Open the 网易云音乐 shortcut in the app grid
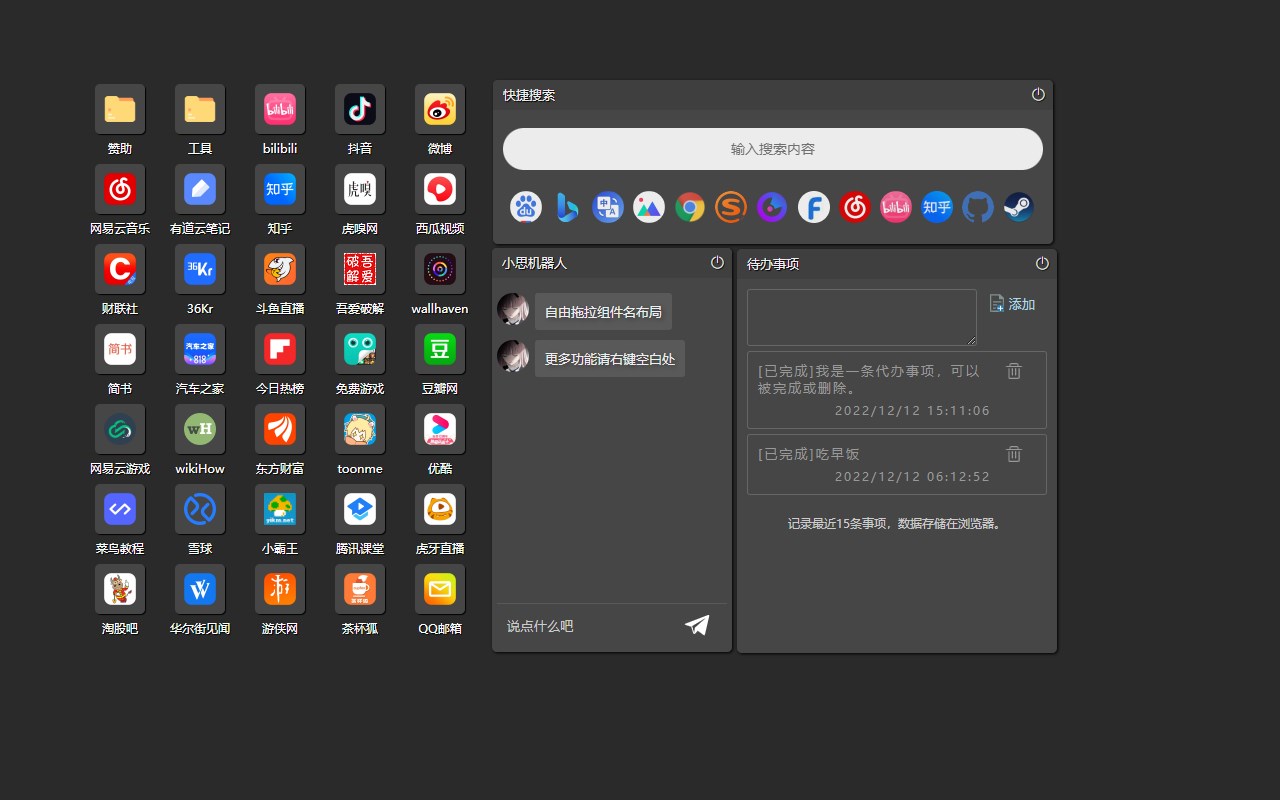 120,189
